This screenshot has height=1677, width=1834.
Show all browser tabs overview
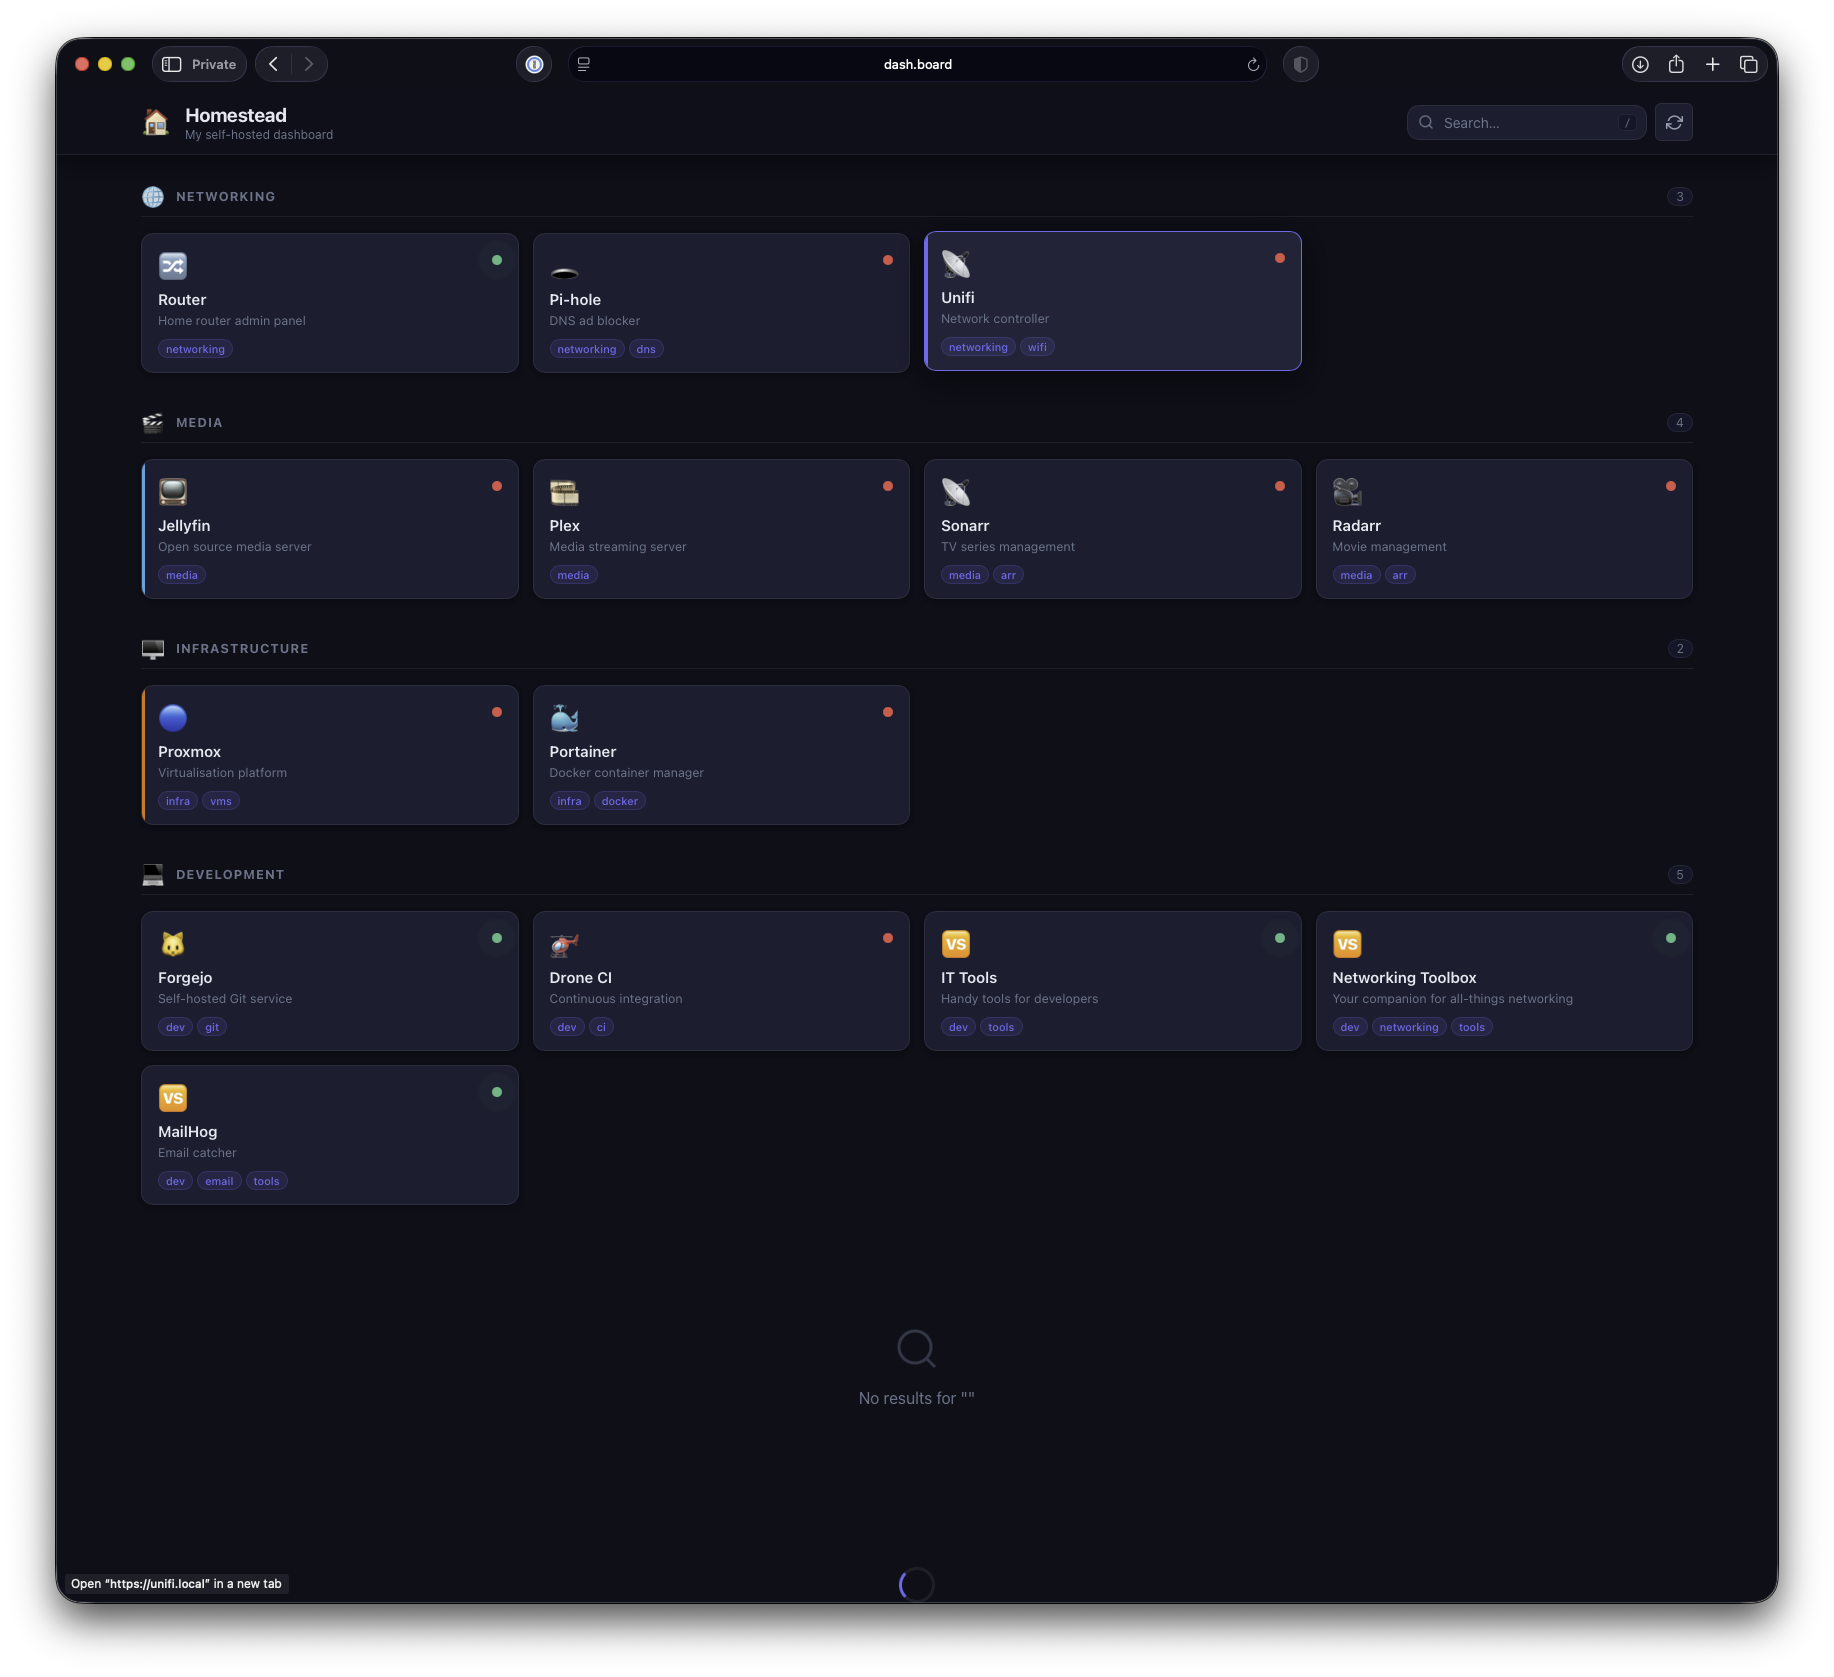click(x=1750, y=63)
